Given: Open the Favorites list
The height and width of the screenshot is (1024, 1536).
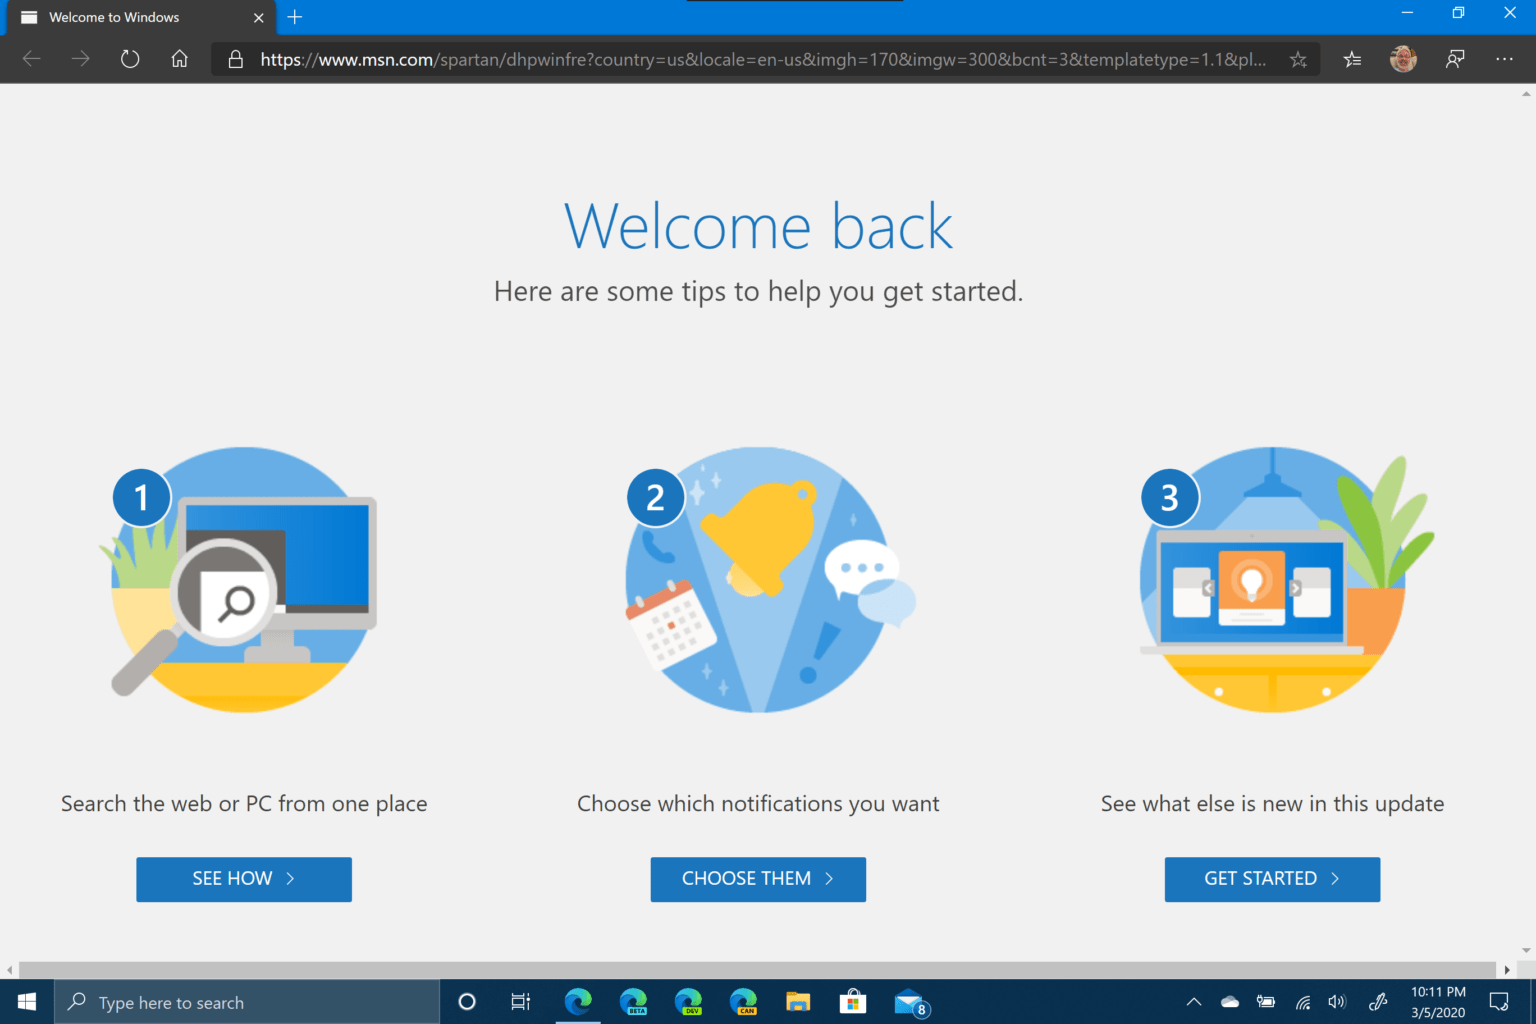Looking at the screenshot, I should click(1352, 59).
